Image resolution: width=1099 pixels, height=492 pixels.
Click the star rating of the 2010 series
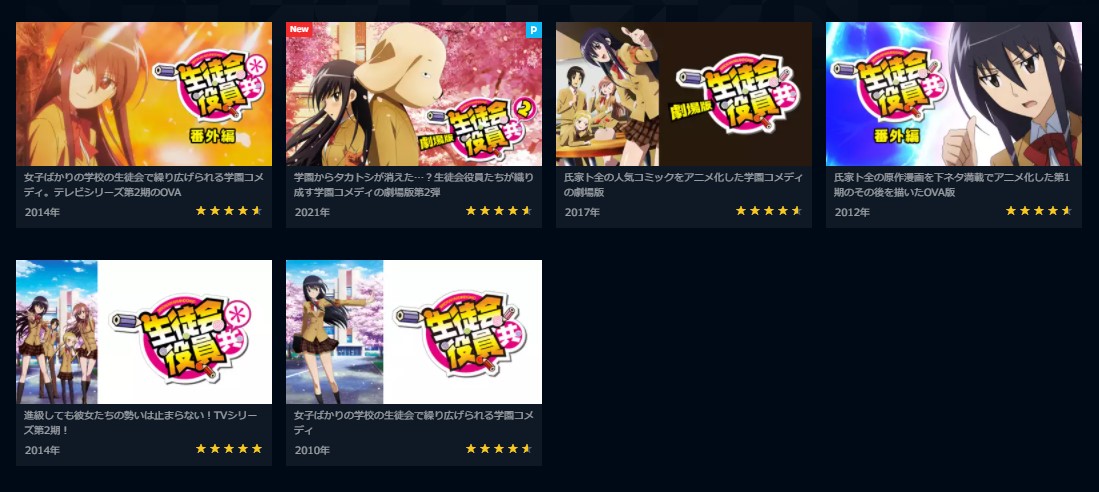[498, 449]
